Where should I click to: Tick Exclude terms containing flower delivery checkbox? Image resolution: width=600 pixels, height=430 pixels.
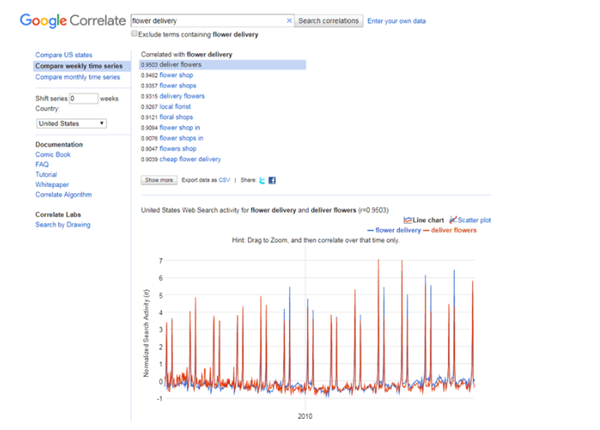(x=134, y=34)
